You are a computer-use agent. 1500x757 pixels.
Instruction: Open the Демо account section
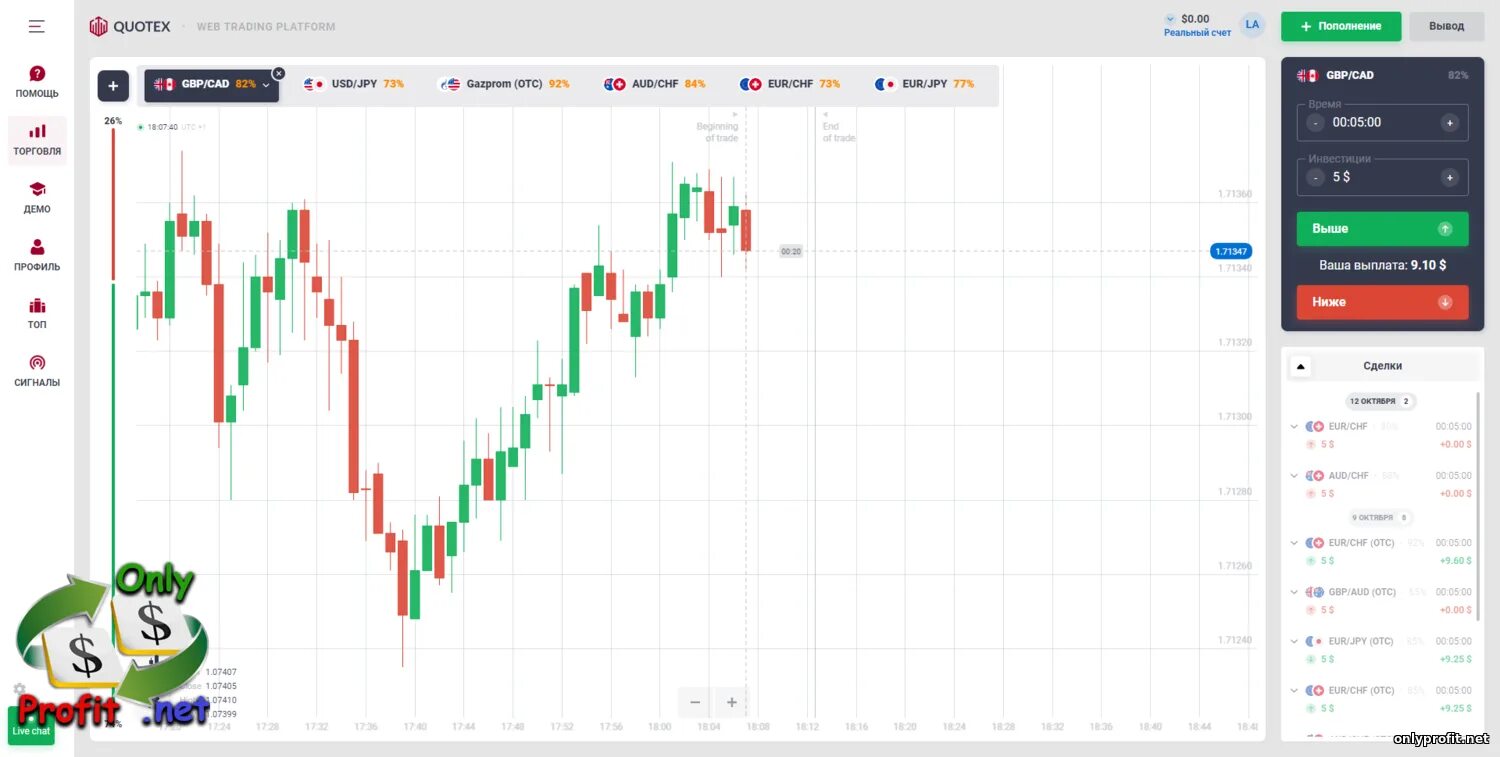(x=37, y=198)
